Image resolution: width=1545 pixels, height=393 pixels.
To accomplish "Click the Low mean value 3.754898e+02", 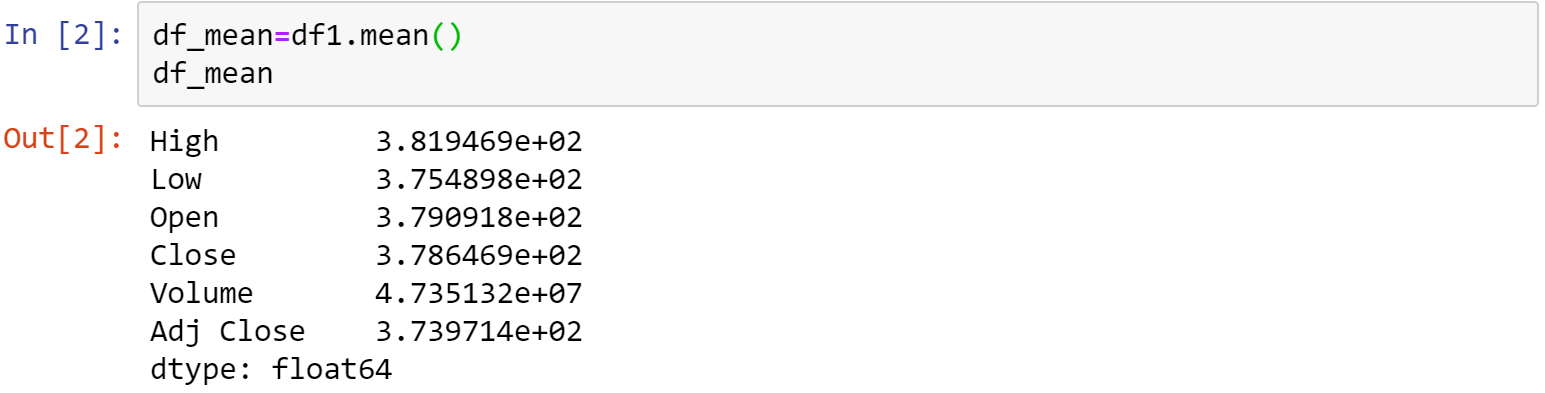I will 479,180.
